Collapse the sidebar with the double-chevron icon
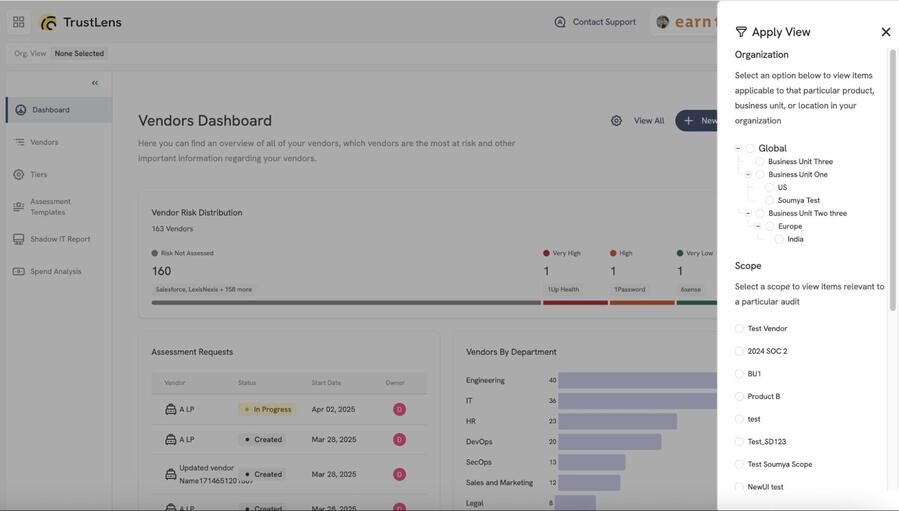 tap(95, 83)
